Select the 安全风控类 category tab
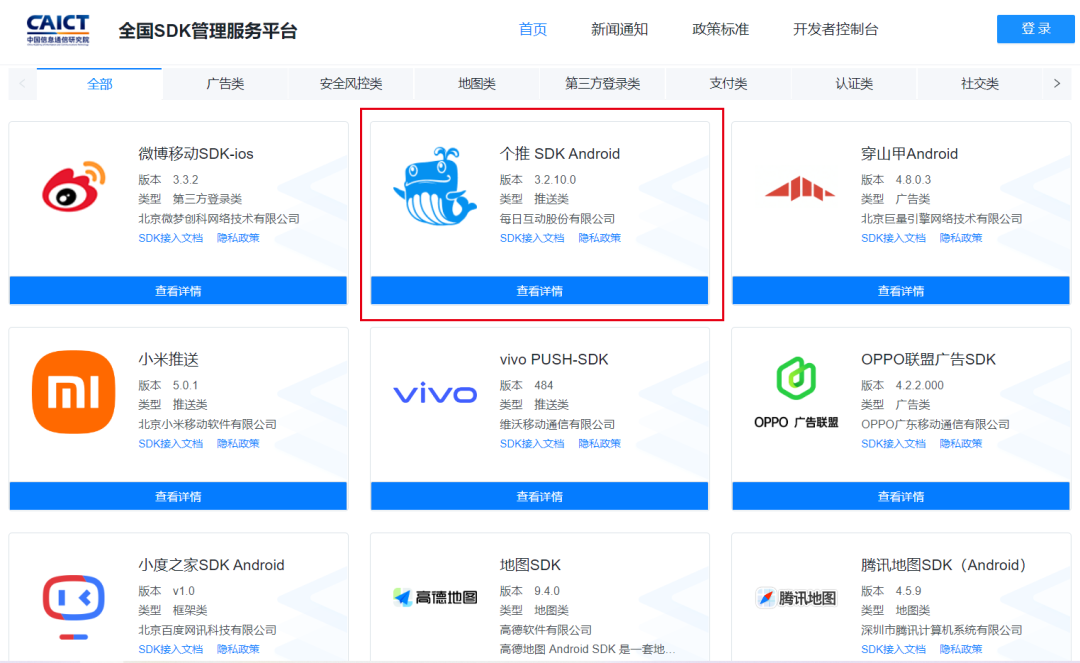 coord(351,84)
